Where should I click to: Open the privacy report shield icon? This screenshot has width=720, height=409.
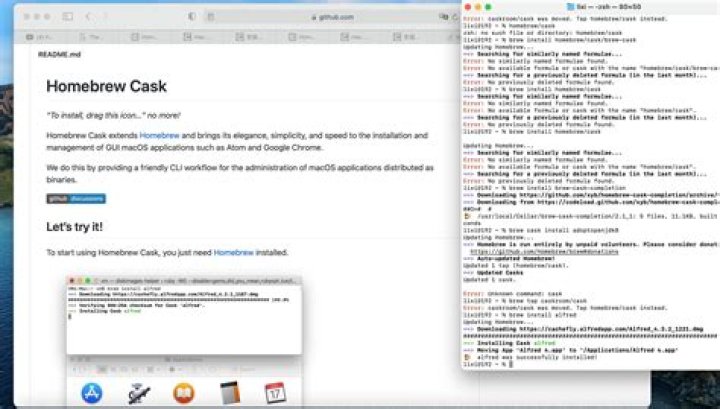[x=192, y=17]
